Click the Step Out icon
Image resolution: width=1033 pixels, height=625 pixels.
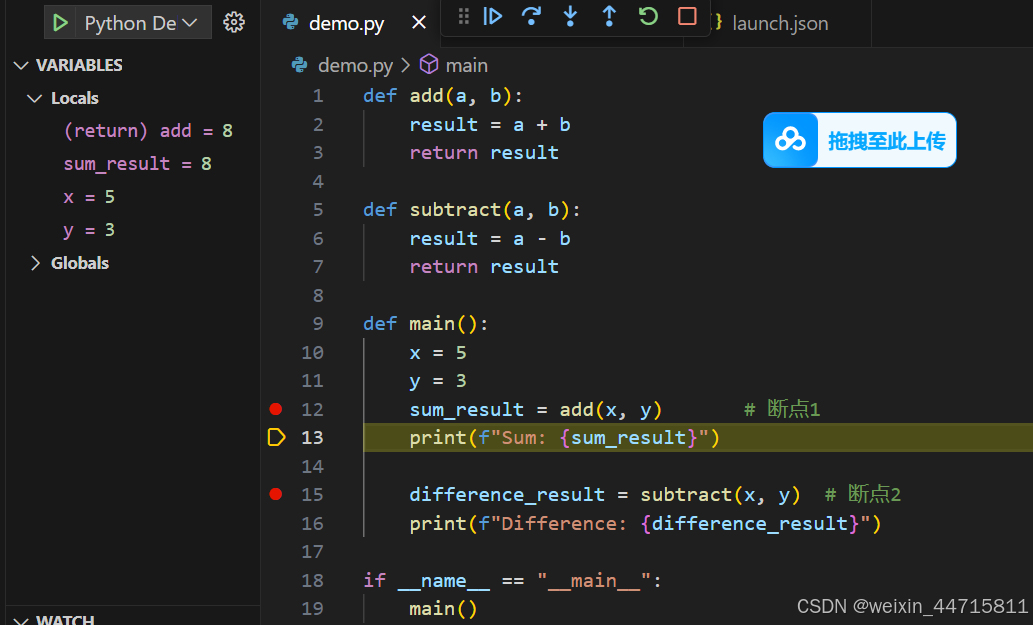click(609, 17)
